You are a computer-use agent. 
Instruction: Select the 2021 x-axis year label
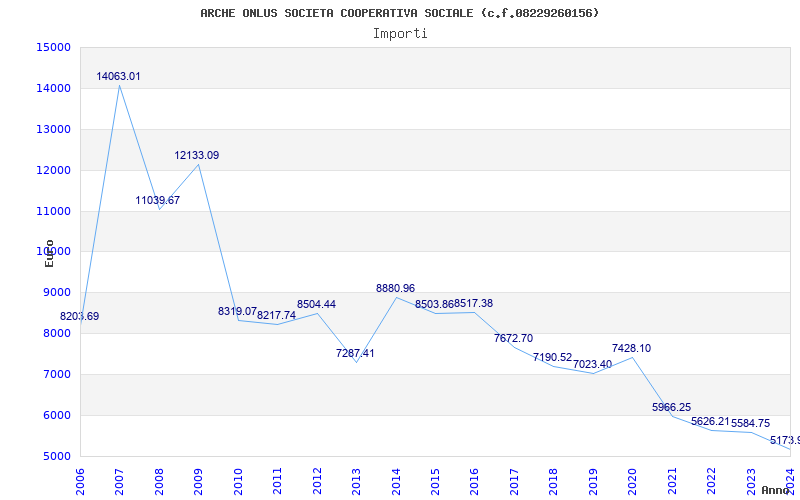click(672, 481)
